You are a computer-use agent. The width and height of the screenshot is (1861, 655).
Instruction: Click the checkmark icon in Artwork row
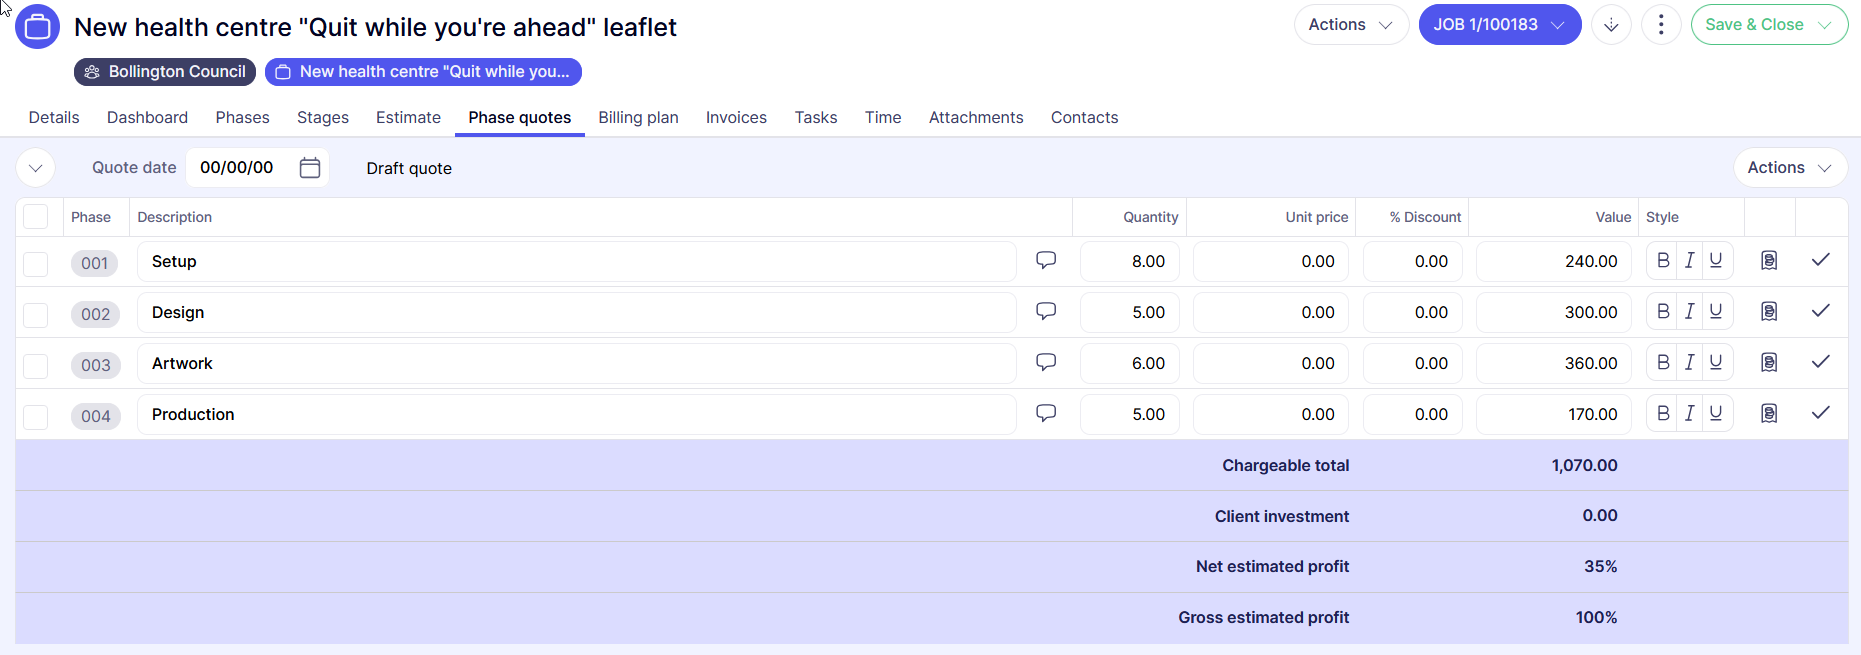pyautogui.click(x=1821, y=362)
